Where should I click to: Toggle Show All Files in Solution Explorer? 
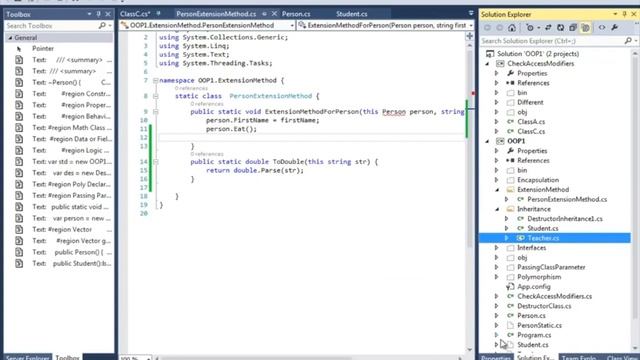click(586, 28)
